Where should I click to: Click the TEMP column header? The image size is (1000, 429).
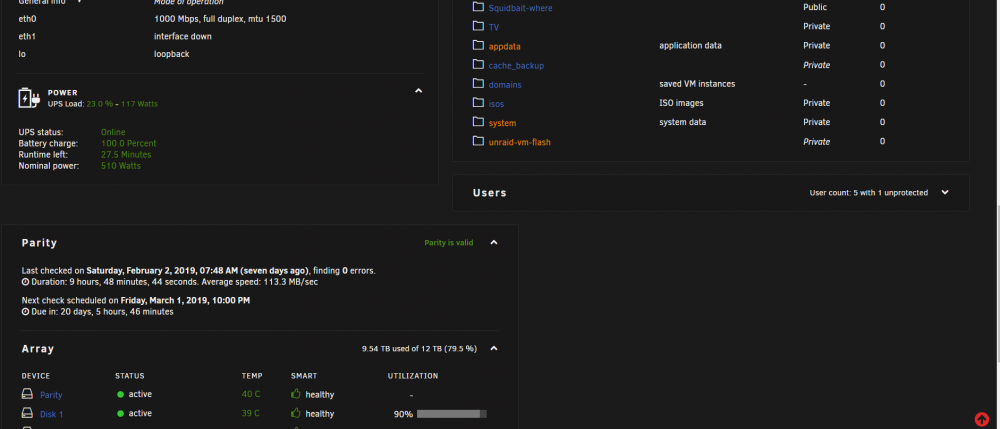(252, 376)
